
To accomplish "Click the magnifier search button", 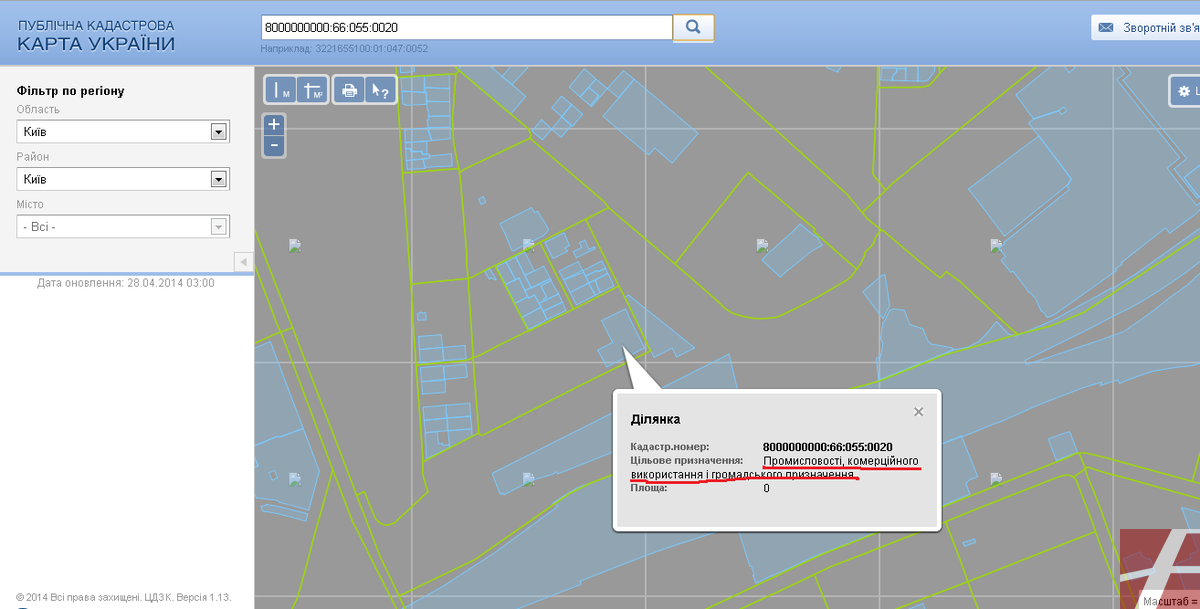I will [x=693, y=28].
